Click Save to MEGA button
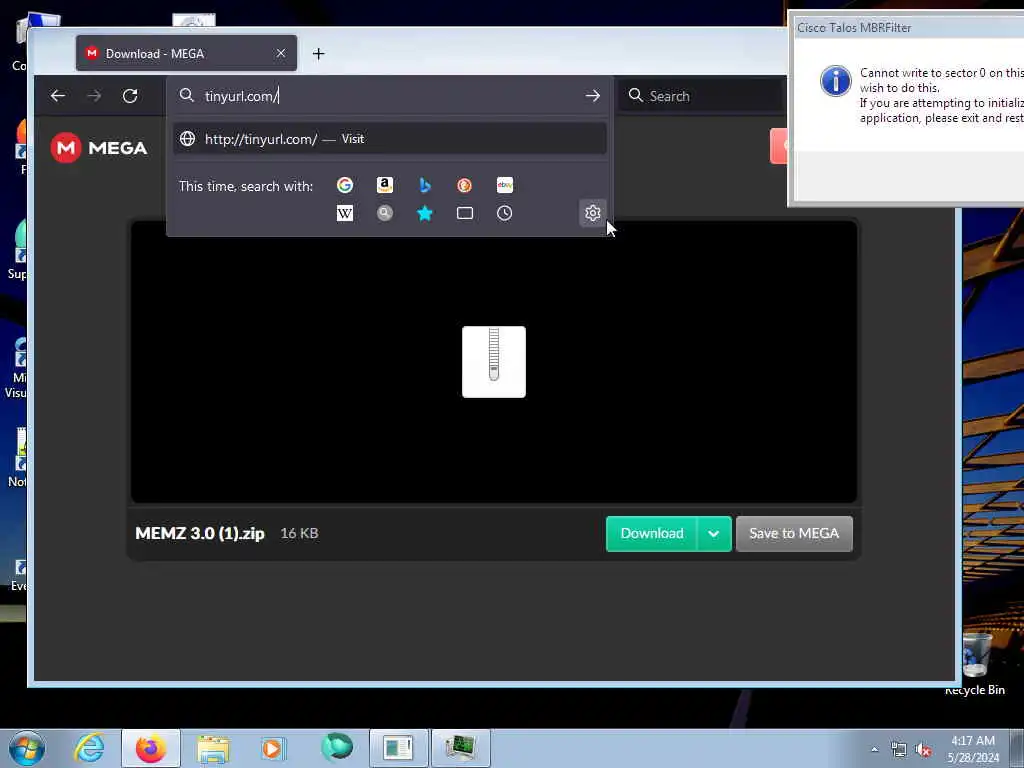This screenshot has width=1024, height=768. point(794,534)
